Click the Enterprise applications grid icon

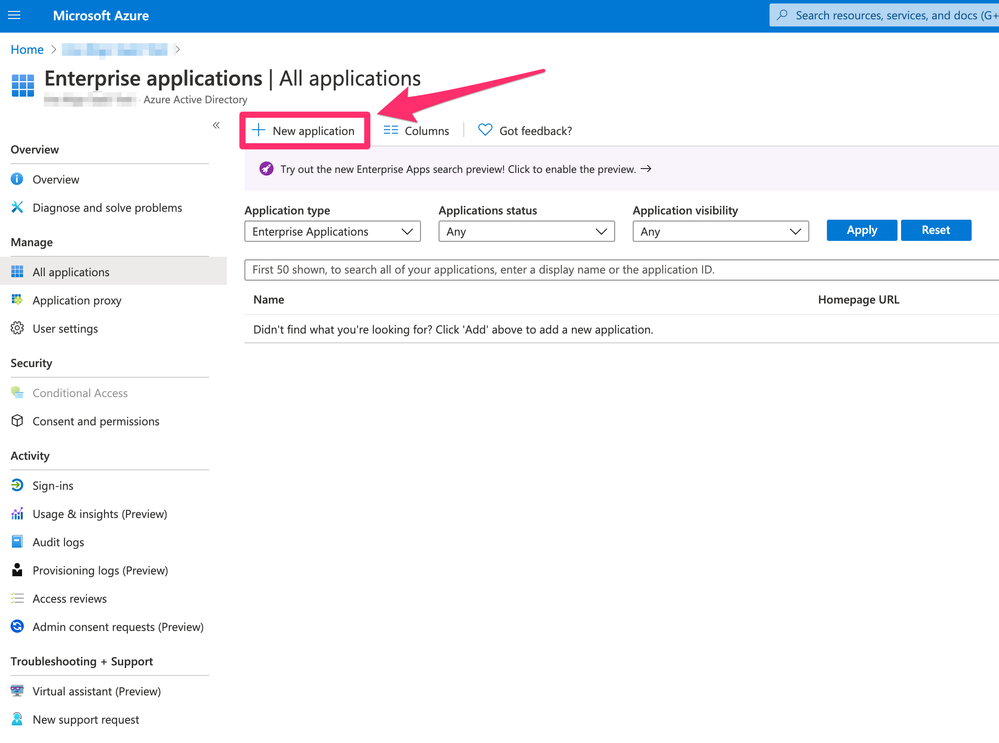pyautogui.click(x=23, y=85)
